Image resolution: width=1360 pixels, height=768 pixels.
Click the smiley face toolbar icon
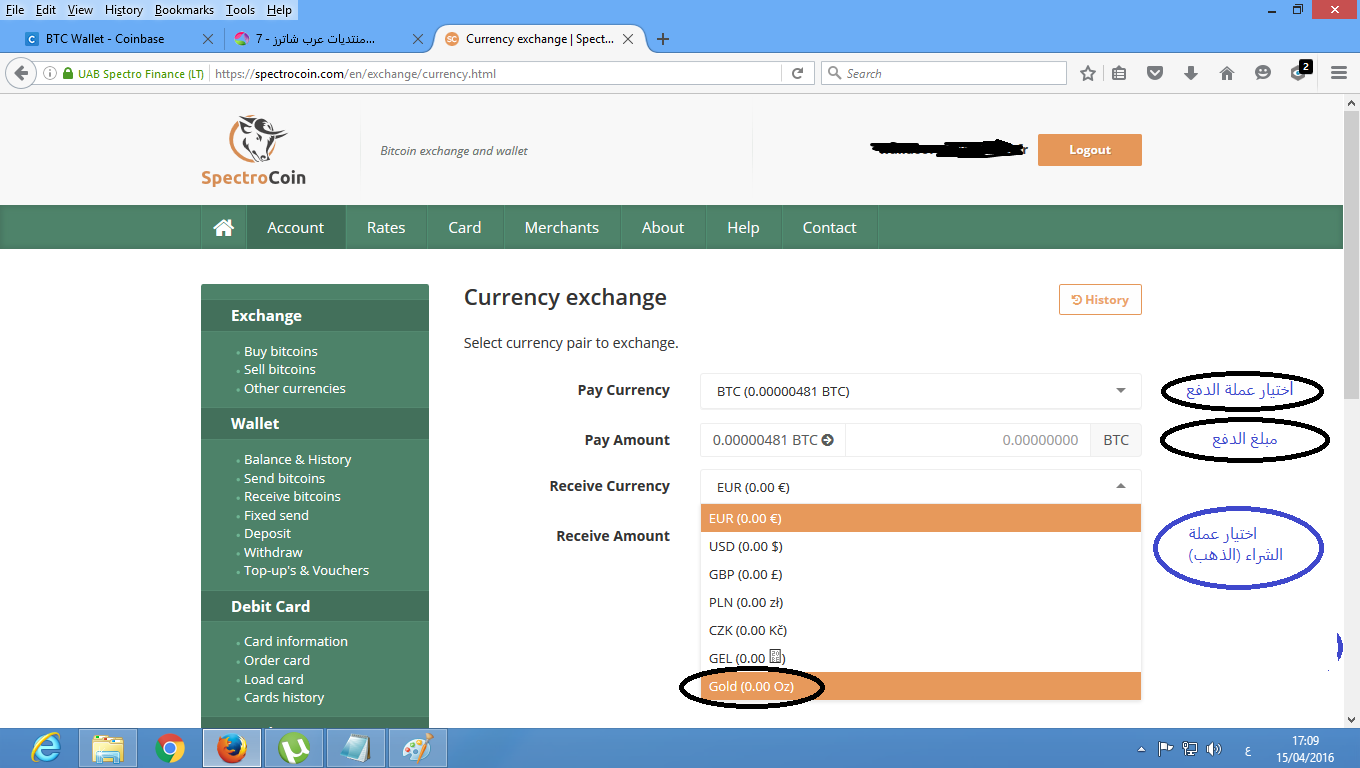[1263, 73]
